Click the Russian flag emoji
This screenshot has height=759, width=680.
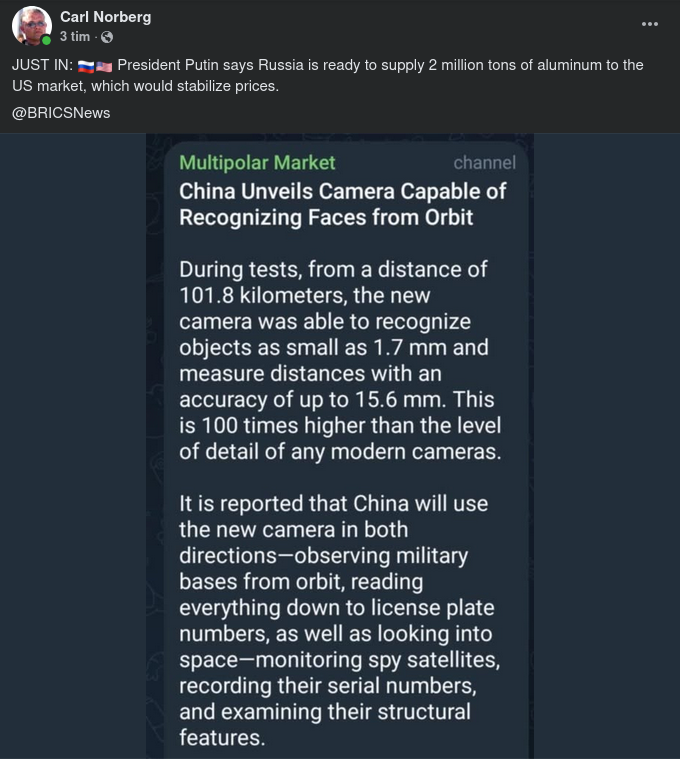(x=85, y=66)
